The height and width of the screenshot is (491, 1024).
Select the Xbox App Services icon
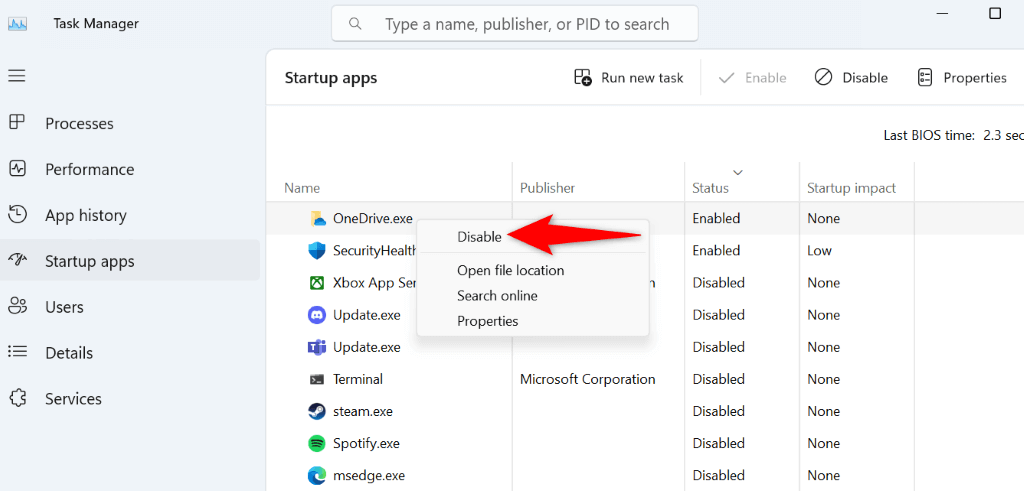tap(317, 283)
